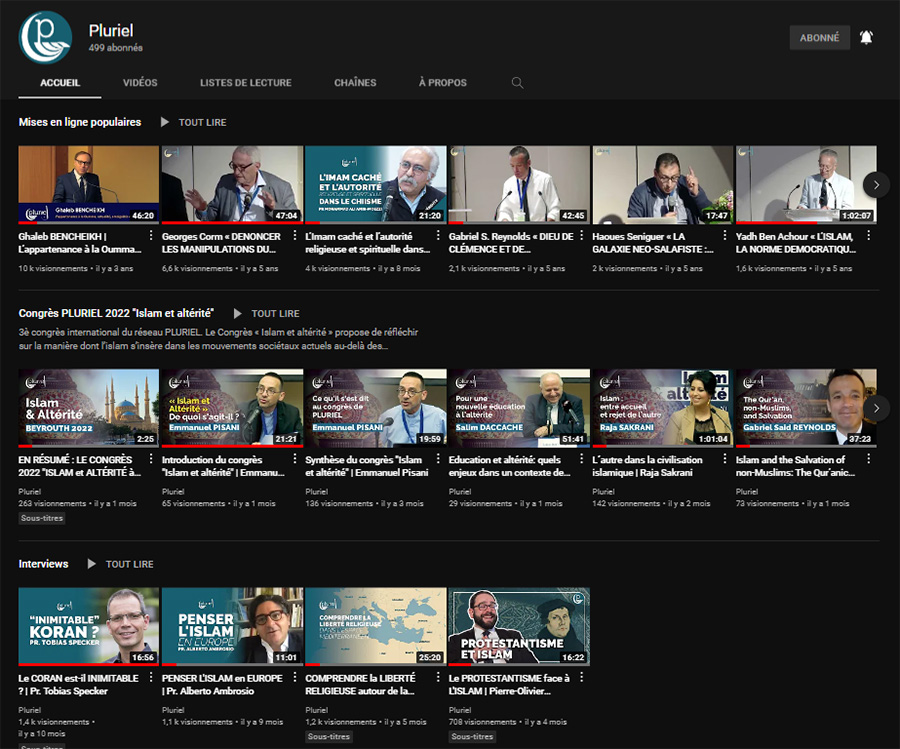Show next videos in Congrès 2022 carousel
This screenshot has height=749, width=900.
876,409
